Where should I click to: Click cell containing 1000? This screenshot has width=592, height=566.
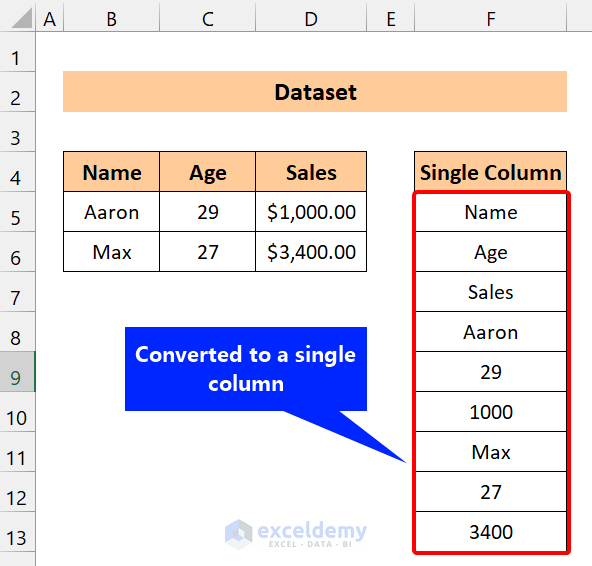point(490,412)
